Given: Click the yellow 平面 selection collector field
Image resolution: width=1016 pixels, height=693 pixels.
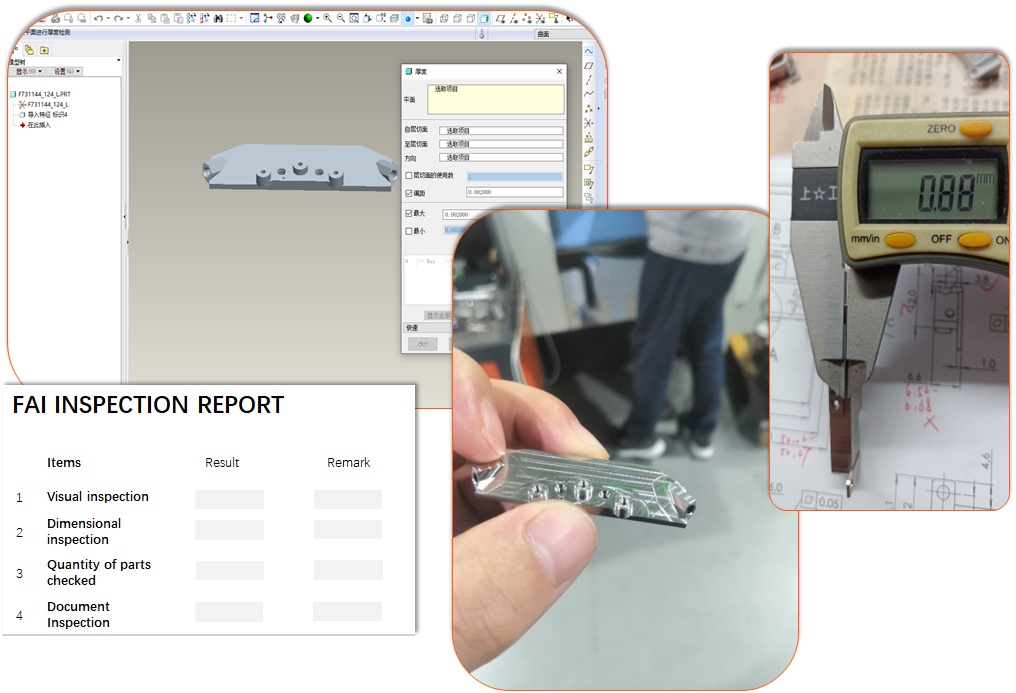Looking at the screenshot, I should 496,100.
